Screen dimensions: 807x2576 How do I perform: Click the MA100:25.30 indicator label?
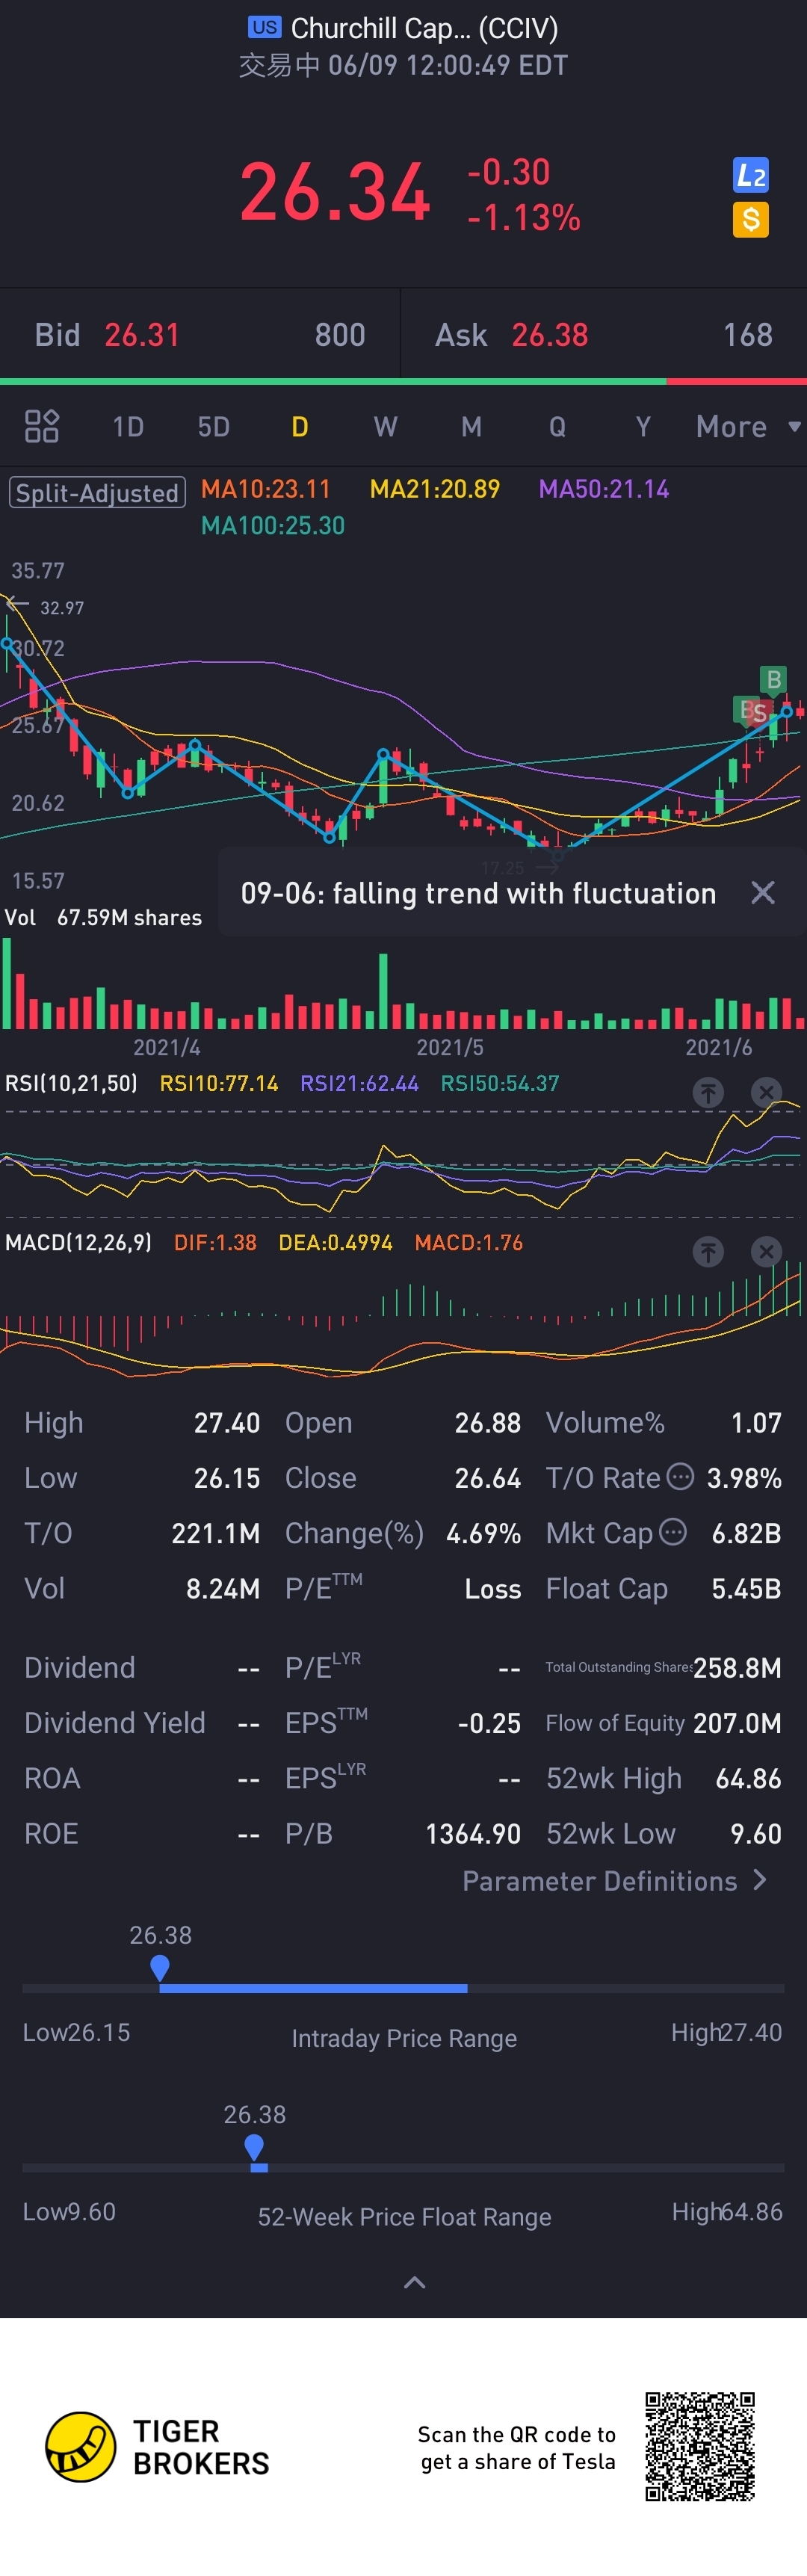272,525
